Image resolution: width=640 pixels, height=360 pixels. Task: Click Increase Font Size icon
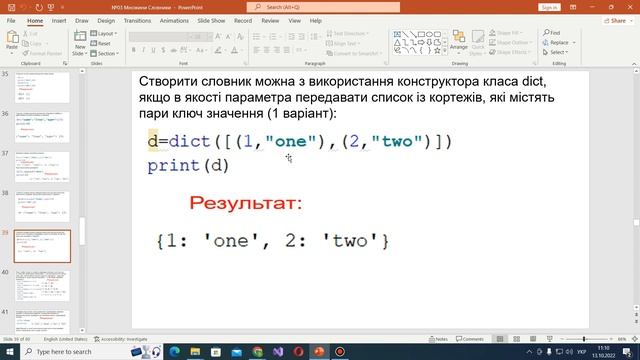click(x=218, y=37)
